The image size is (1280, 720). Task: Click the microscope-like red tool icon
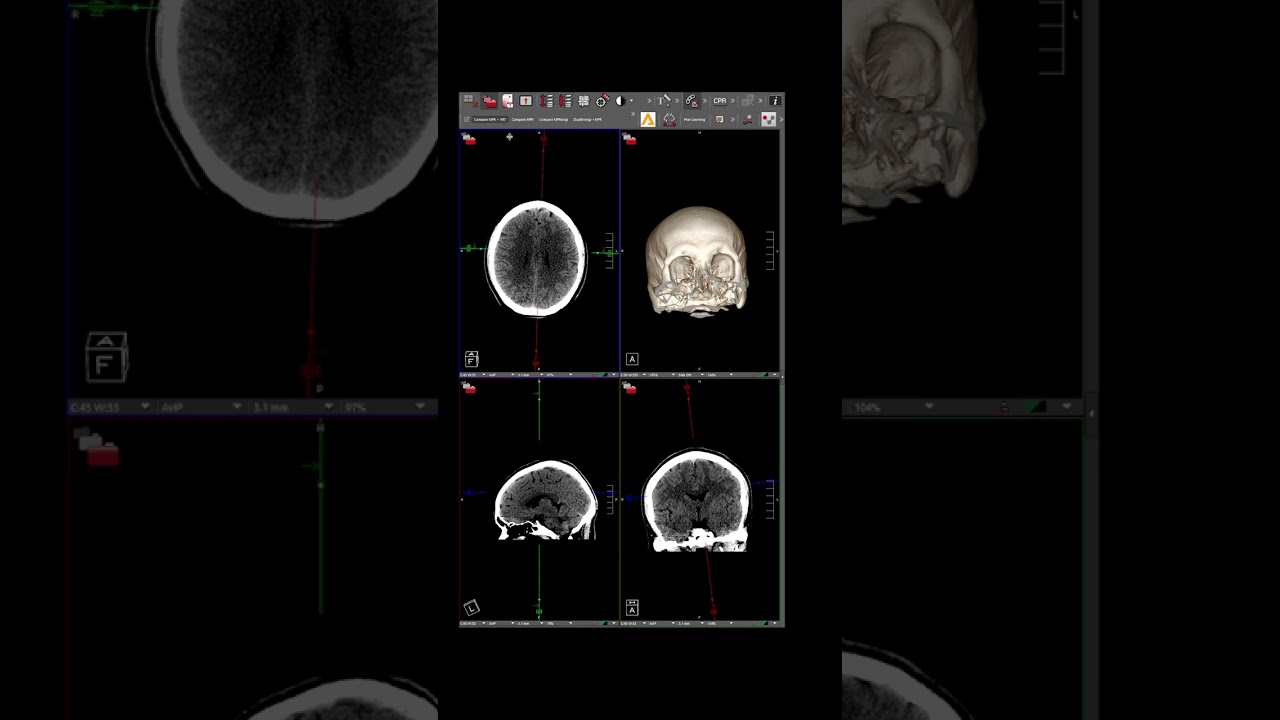point(747,120)
